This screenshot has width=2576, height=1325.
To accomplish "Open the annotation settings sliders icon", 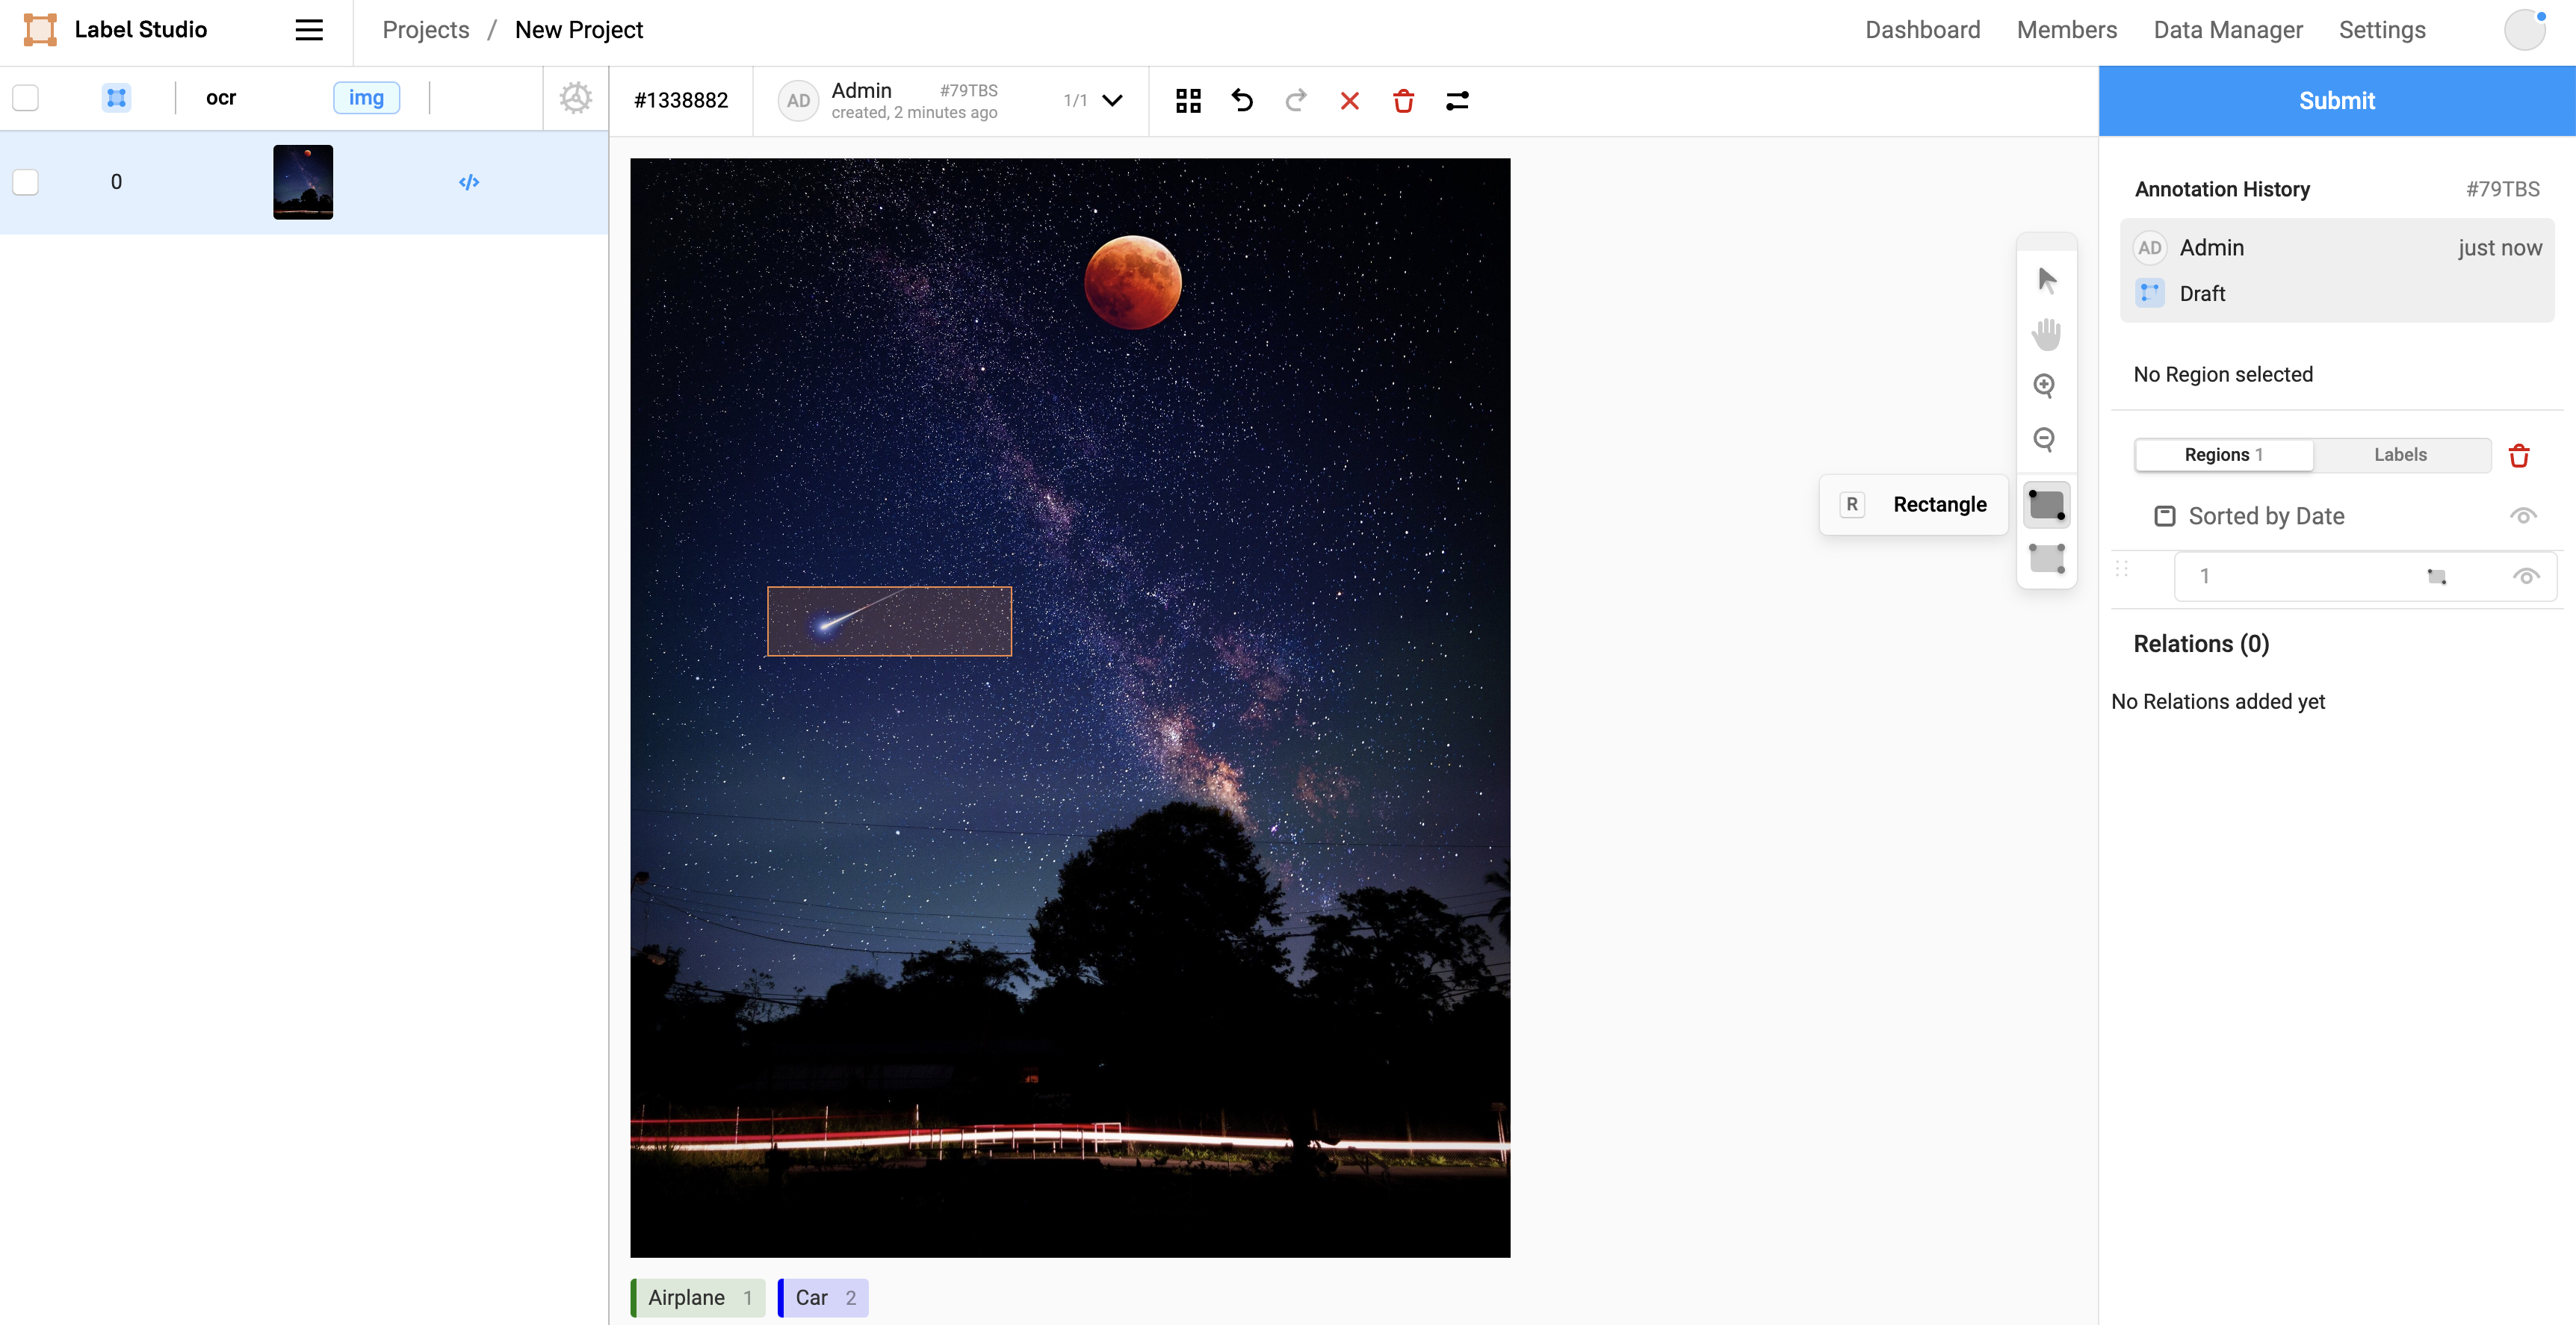I will click(x=1457, y=101).
